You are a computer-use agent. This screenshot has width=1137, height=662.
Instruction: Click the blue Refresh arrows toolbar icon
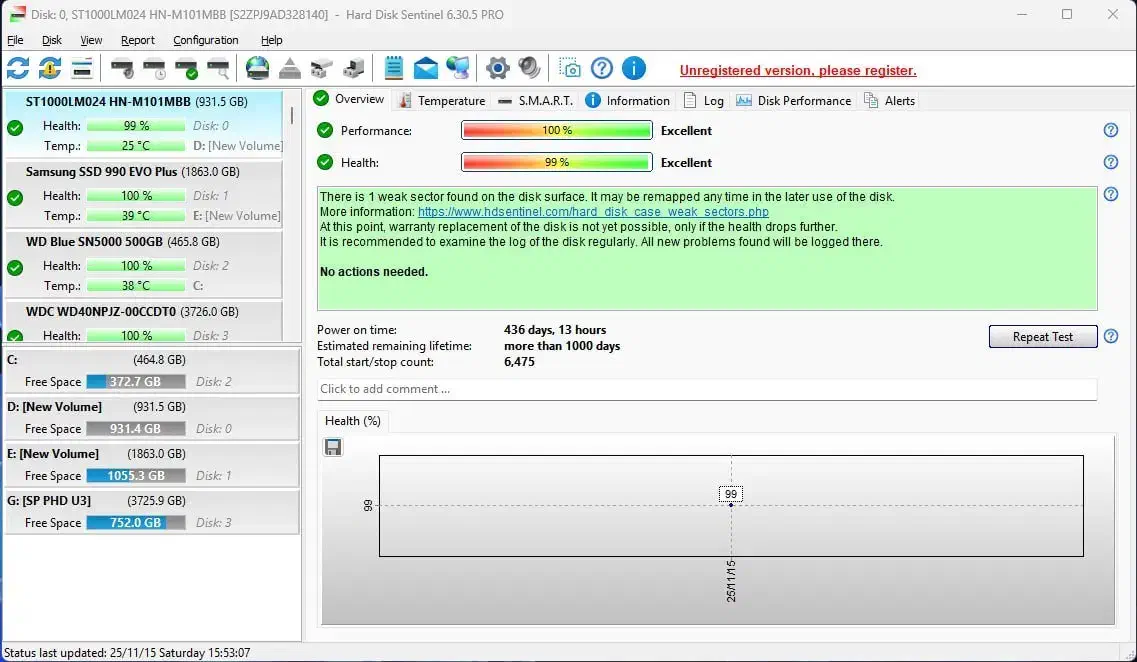point(18,68)
